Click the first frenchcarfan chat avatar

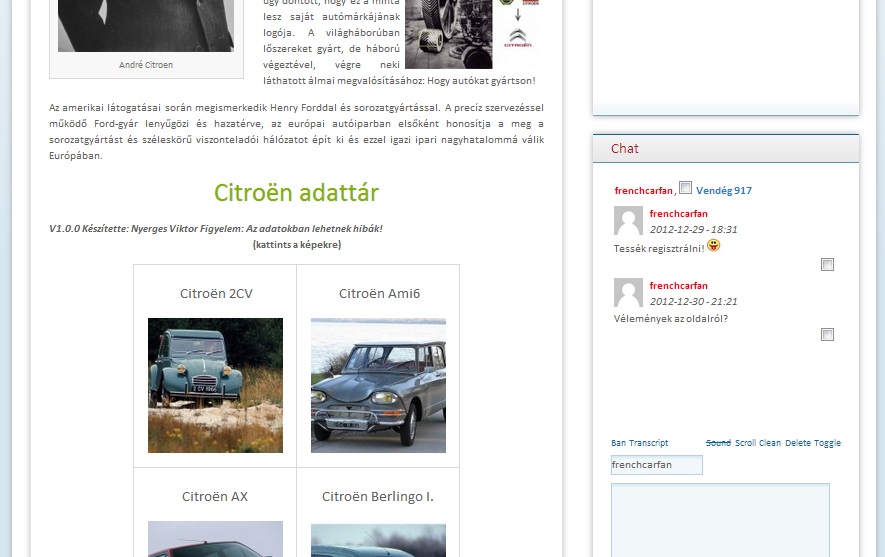coord(628,221)
